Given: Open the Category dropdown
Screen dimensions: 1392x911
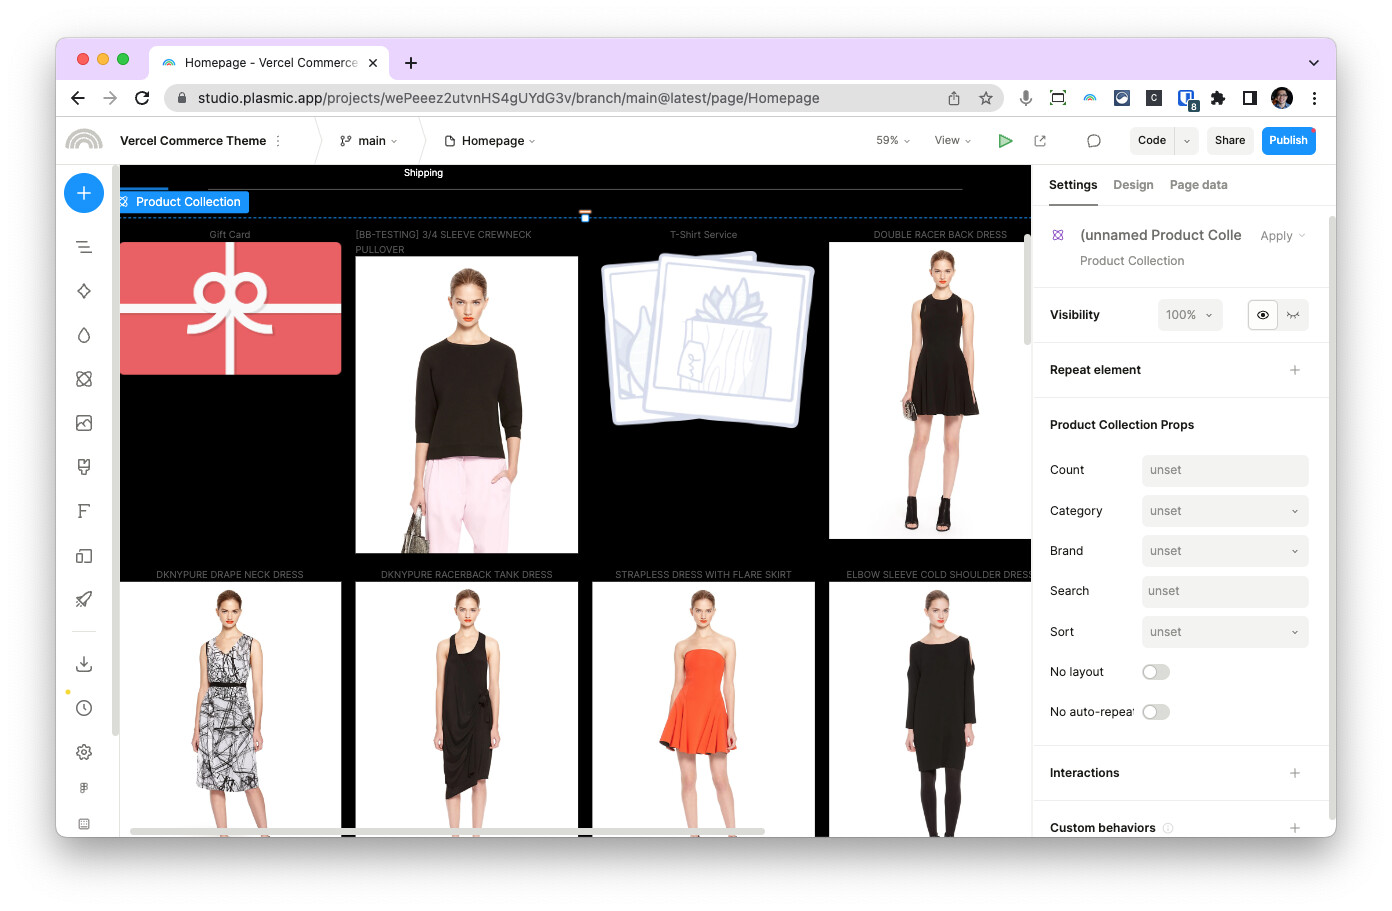Looking at the screenshot, I should (1224, 511).
